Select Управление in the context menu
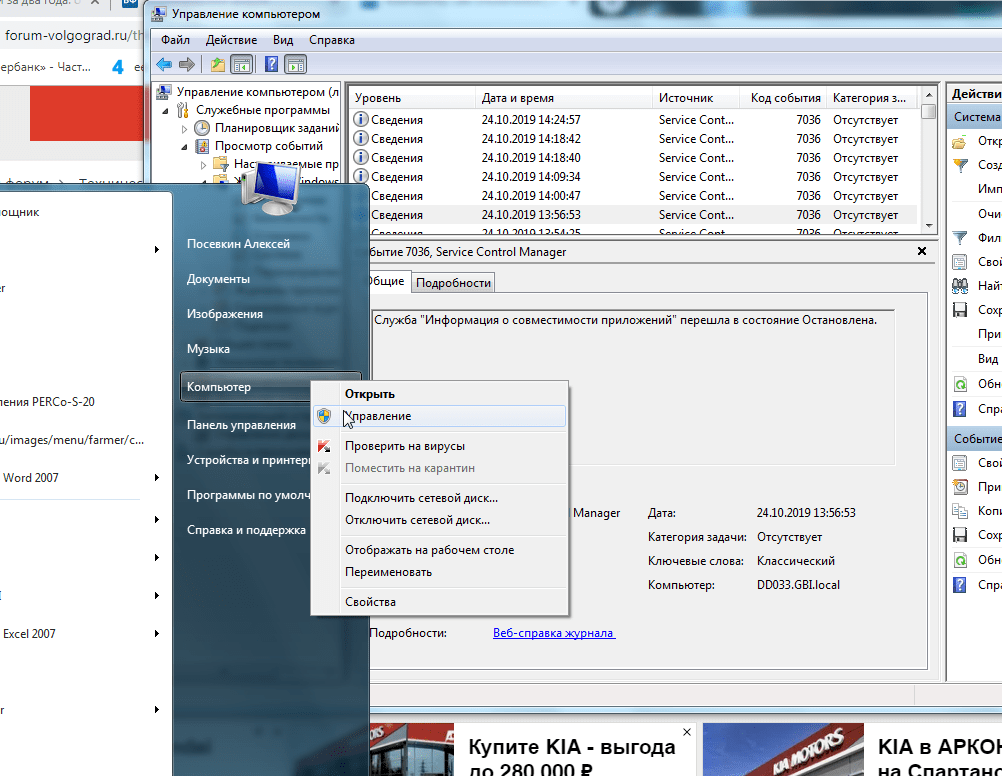The image size is (1002, 776). tap(378, 416)
